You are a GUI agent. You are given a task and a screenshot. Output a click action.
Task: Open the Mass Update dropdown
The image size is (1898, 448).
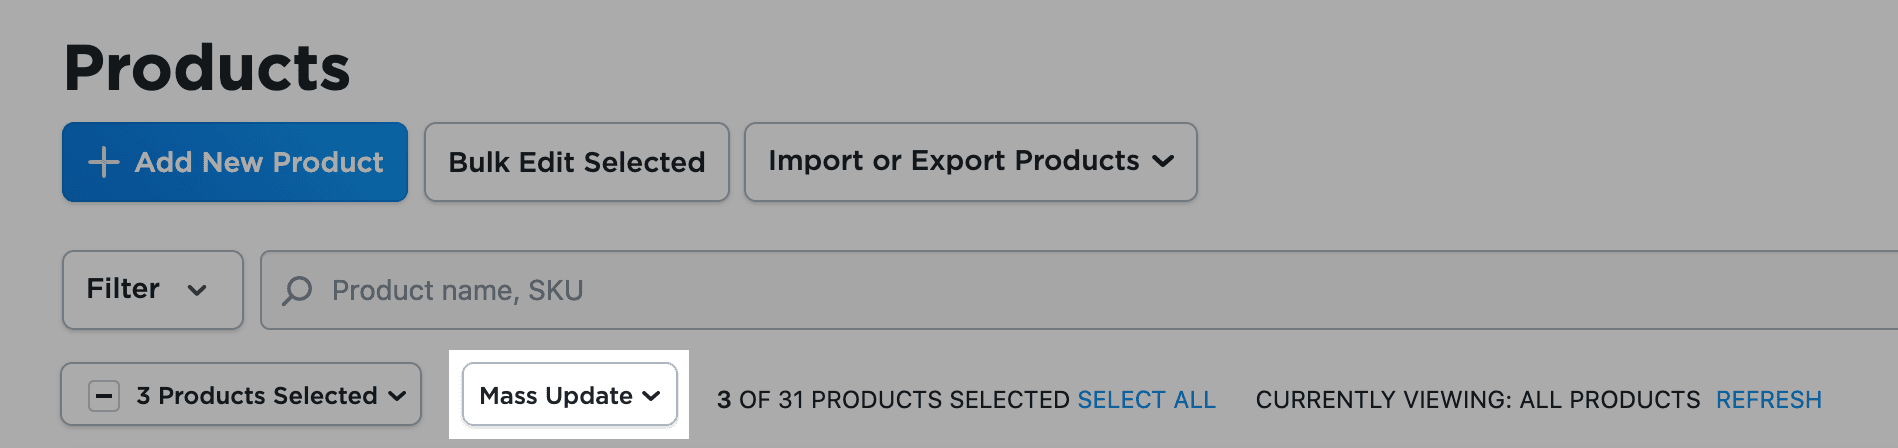[569, 395]
